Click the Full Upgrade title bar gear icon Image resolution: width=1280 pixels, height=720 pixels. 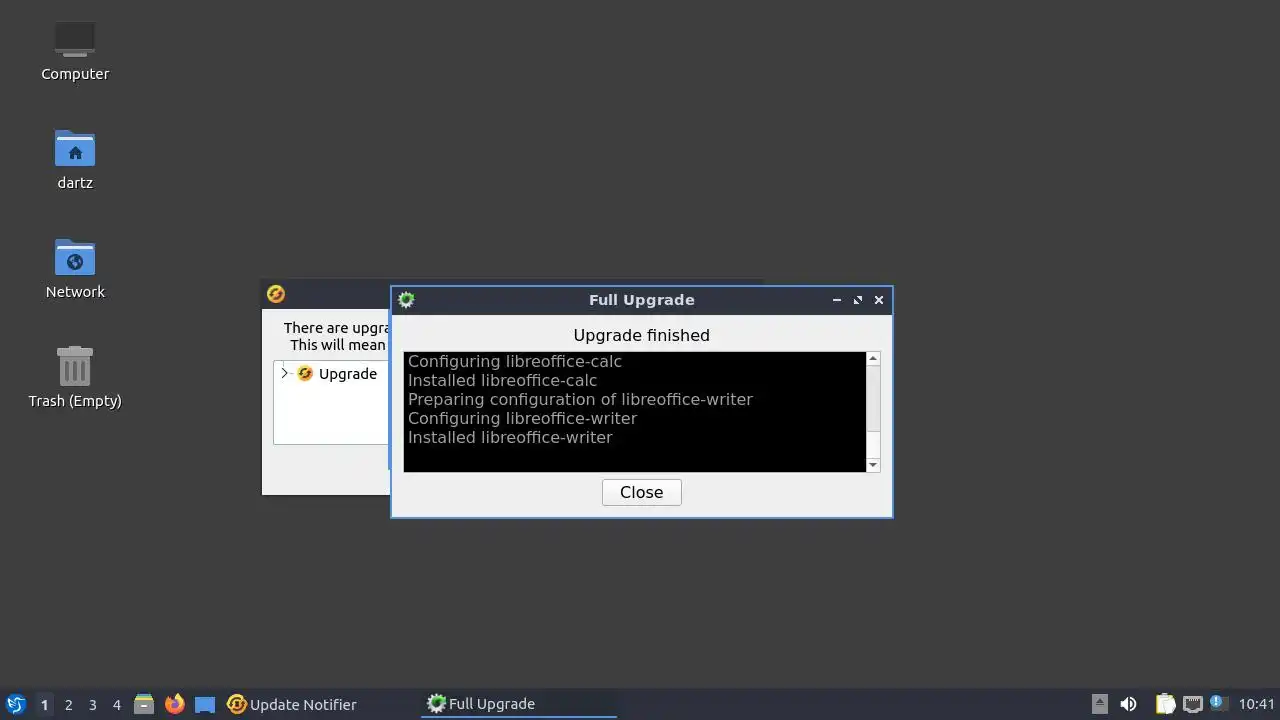[406, 300]
